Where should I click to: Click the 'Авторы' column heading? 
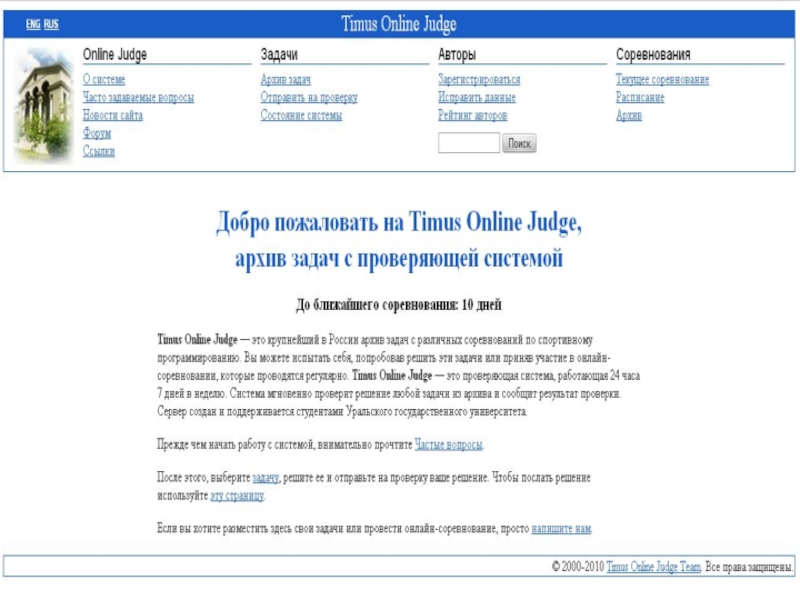pos(457,55)
